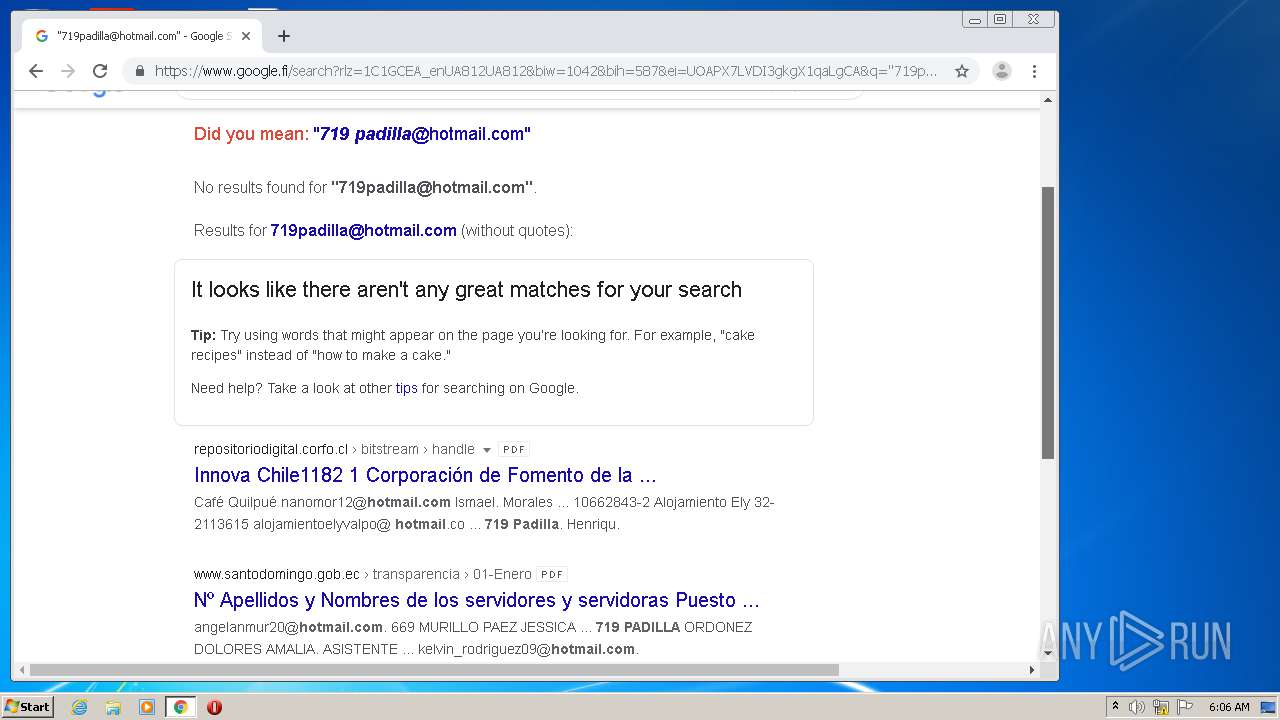Click the PDF badge on santodomingo.gob.ec result
Screen dimensions: 1280x720
(552, 575)
